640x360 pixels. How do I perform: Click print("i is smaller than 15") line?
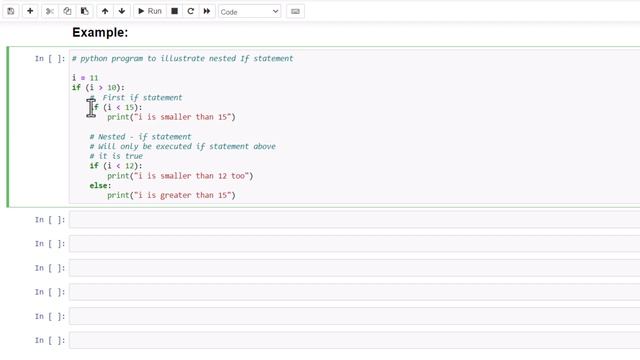coord(171,117)
